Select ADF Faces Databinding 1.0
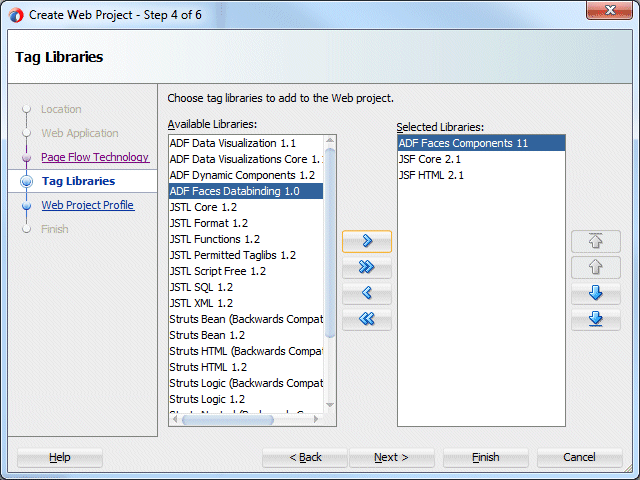The width and height of the screenshot is (640, 480). coord(246,191)
